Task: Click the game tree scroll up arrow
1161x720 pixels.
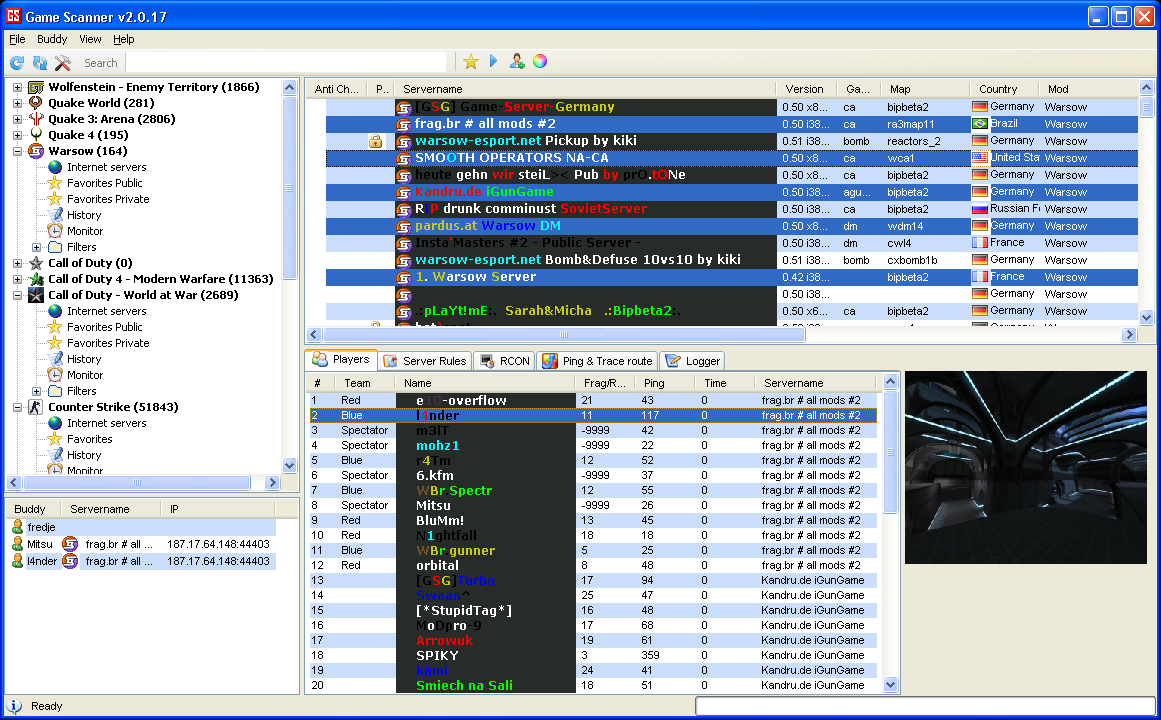Action: (x=290, y=87)
